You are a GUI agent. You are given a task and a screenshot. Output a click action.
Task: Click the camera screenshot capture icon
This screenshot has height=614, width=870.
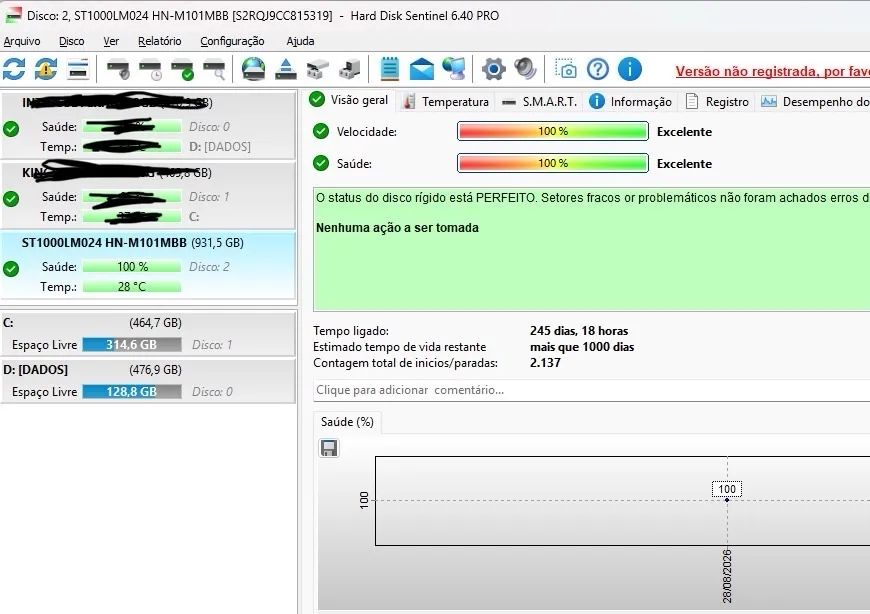(x=566, y=69)
